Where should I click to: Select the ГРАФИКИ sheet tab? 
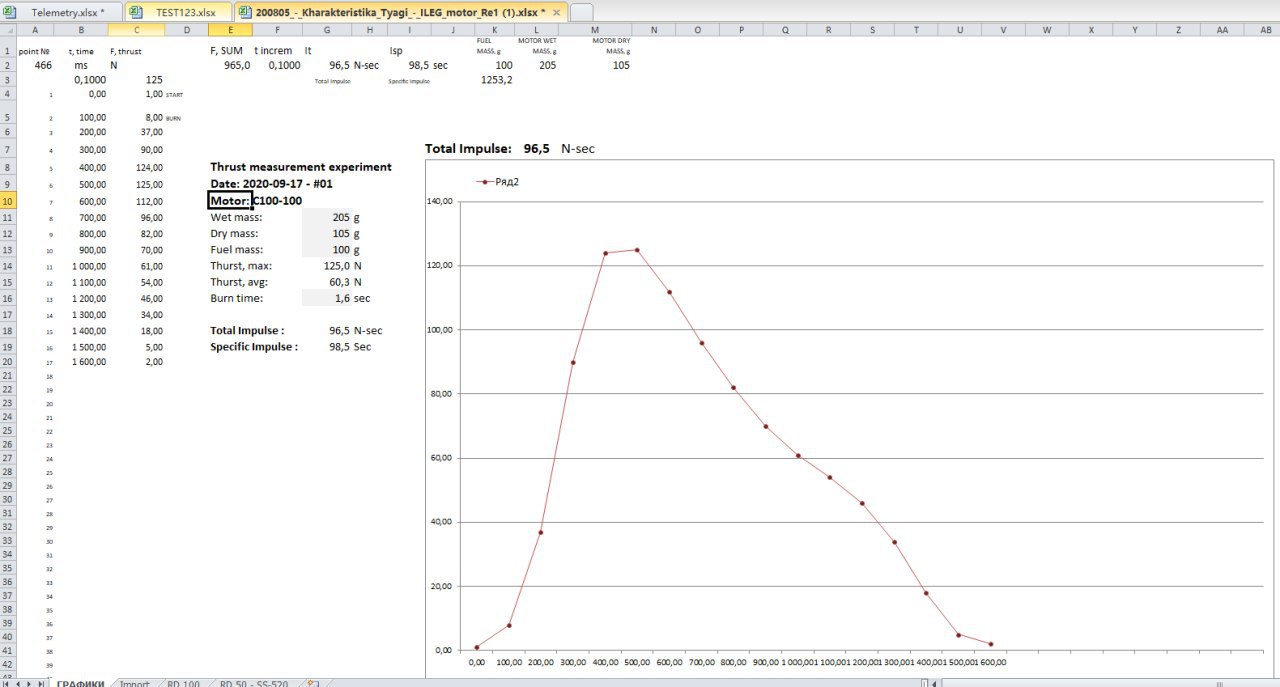(x=80, y=683)
